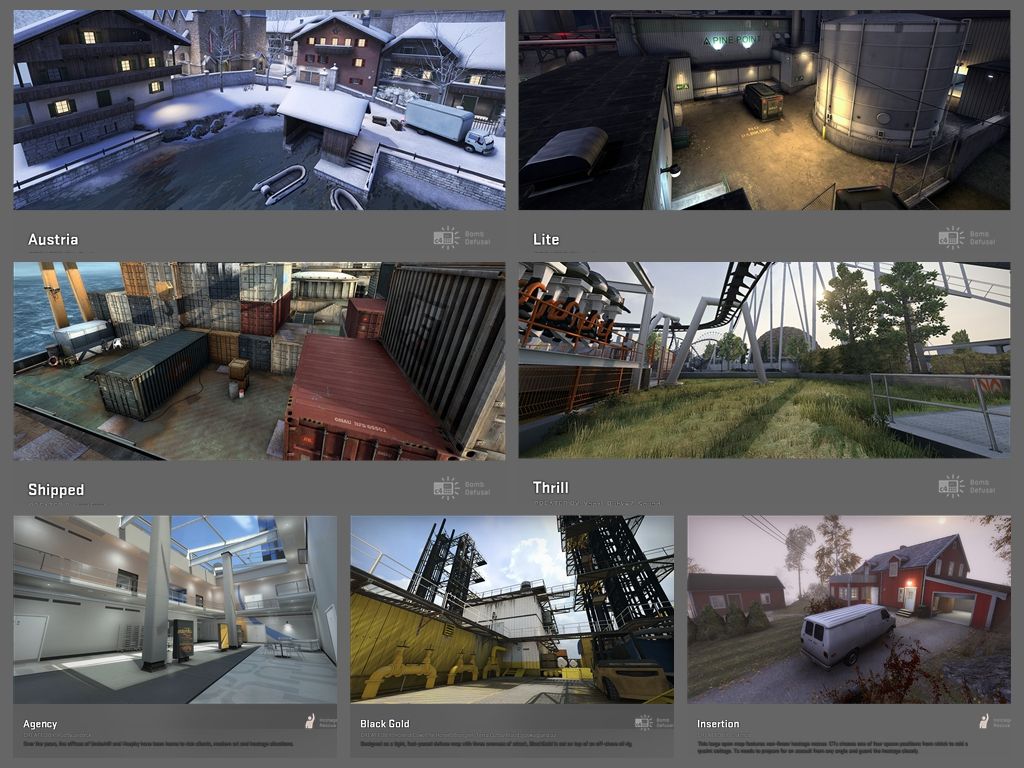Click the creator credit line under Thrill
Screen dimensions: 1024x768
click(x=598, y=503)
